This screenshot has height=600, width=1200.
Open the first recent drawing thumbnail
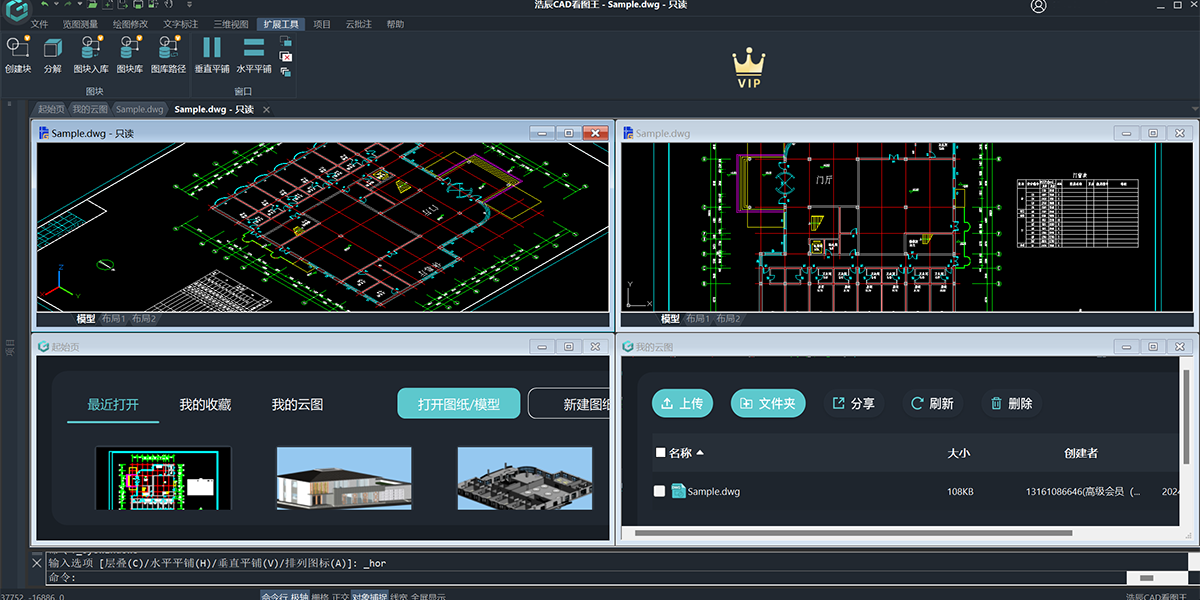pyautogui.click(x=163, y=478)
